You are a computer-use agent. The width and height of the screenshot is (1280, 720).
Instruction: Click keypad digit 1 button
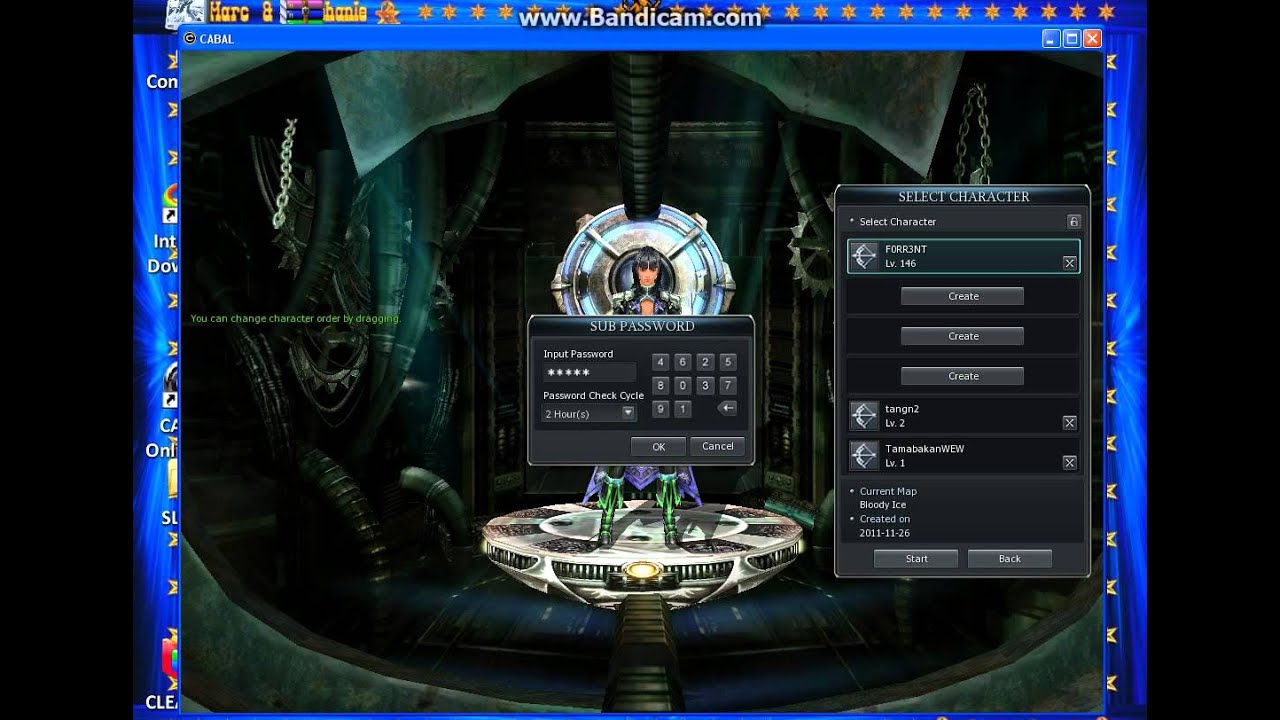(682, 408)
